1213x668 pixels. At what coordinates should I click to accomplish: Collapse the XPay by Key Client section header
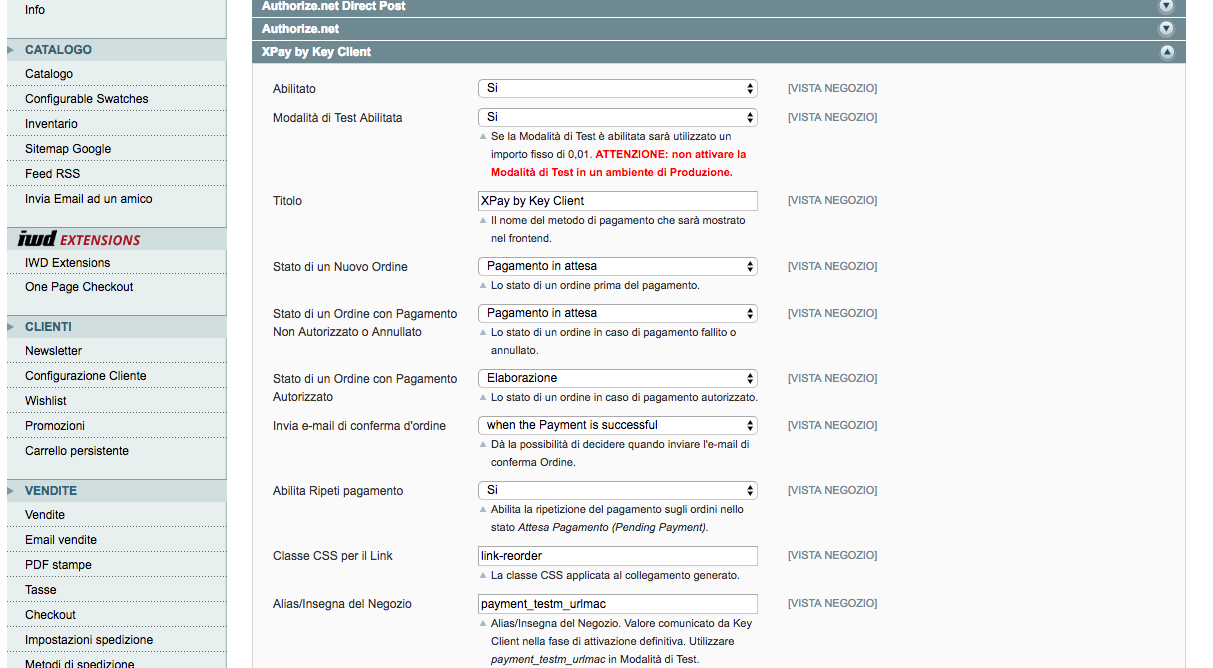(x=719, y=52)
